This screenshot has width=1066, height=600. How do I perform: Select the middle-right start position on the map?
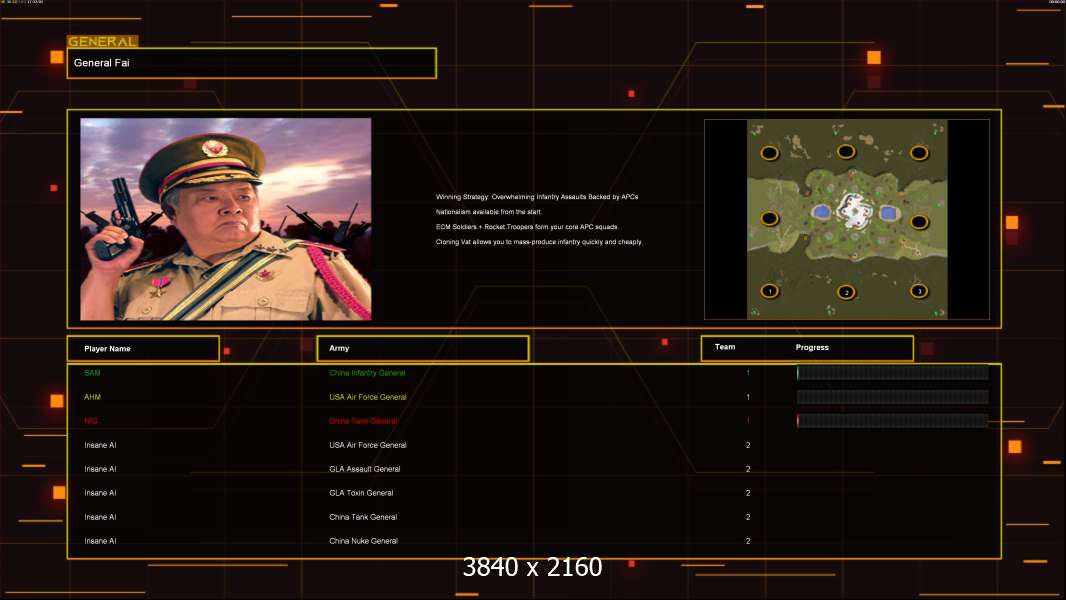click(919, 221)
